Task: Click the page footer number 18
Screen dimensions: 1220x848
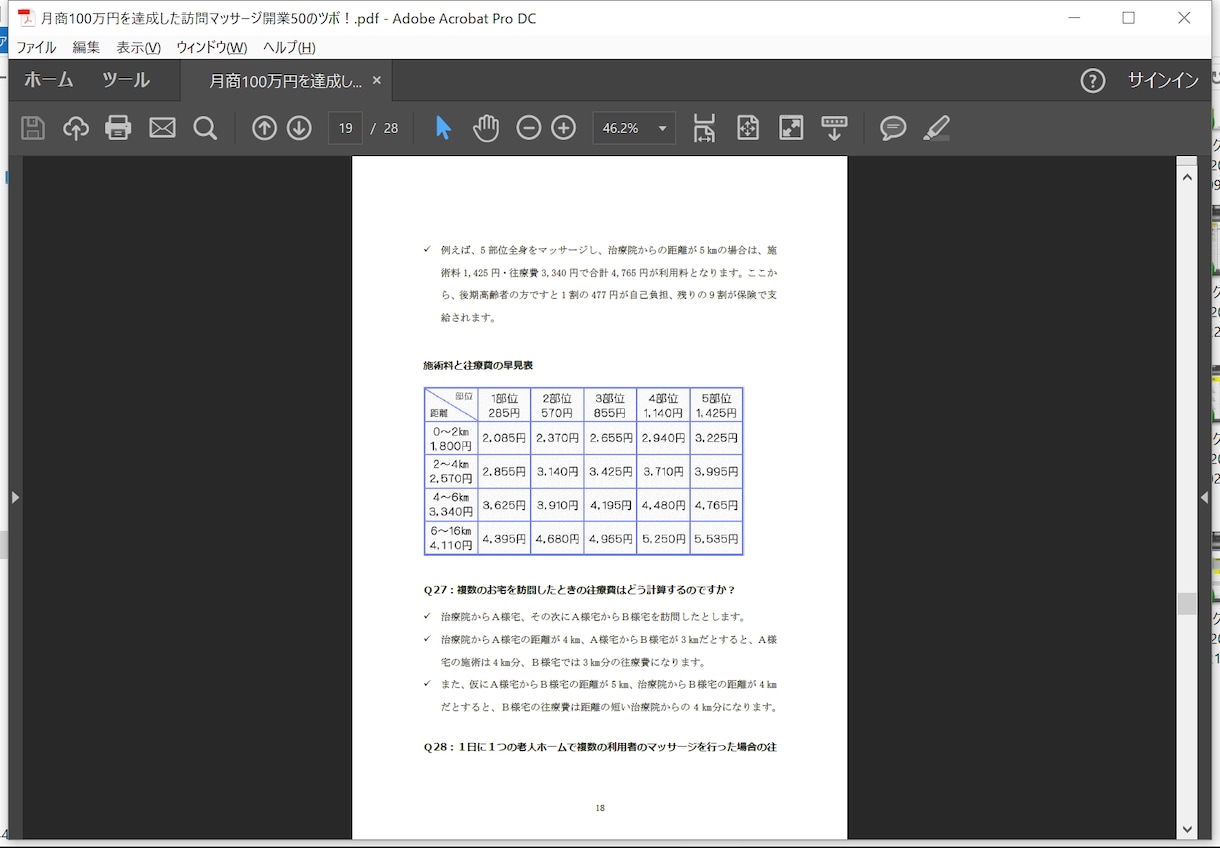Action: coord(600,808)
